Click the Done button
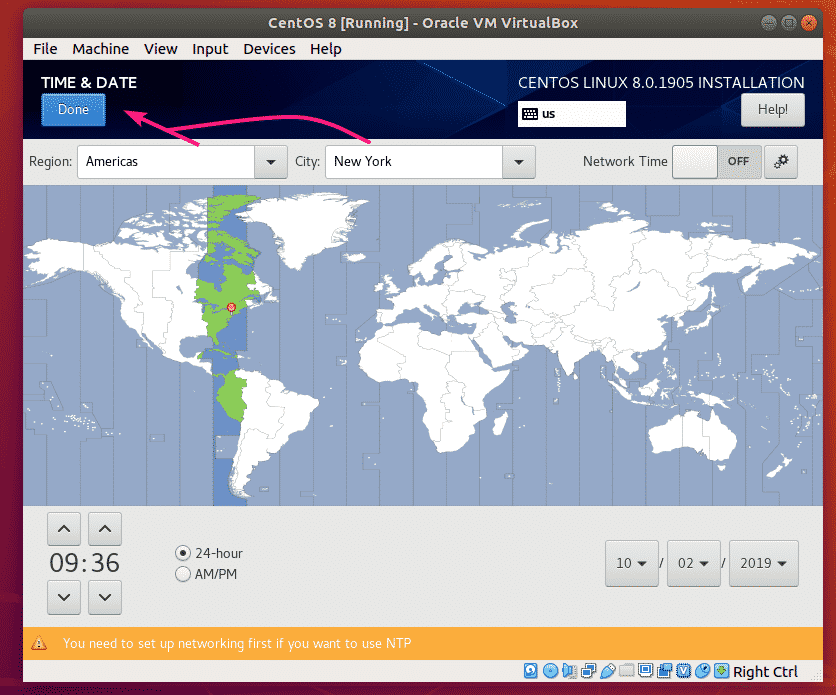The width and height of the screenshot is (836, 695). click(x=74, y=110)
